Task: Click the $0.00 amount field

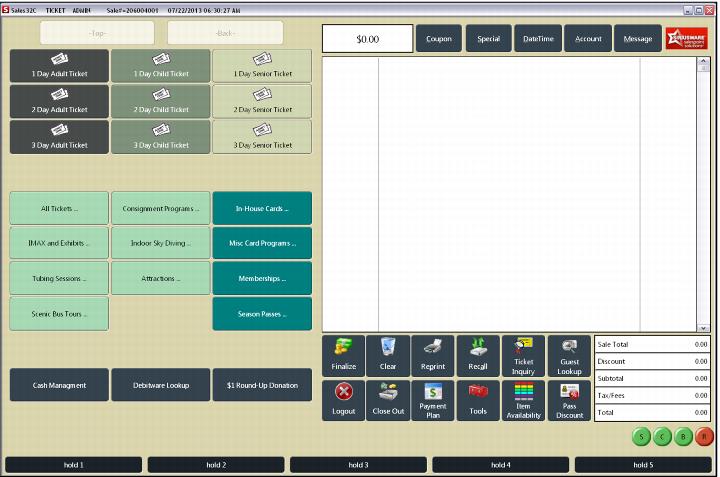Action: (x=367, y=39)
